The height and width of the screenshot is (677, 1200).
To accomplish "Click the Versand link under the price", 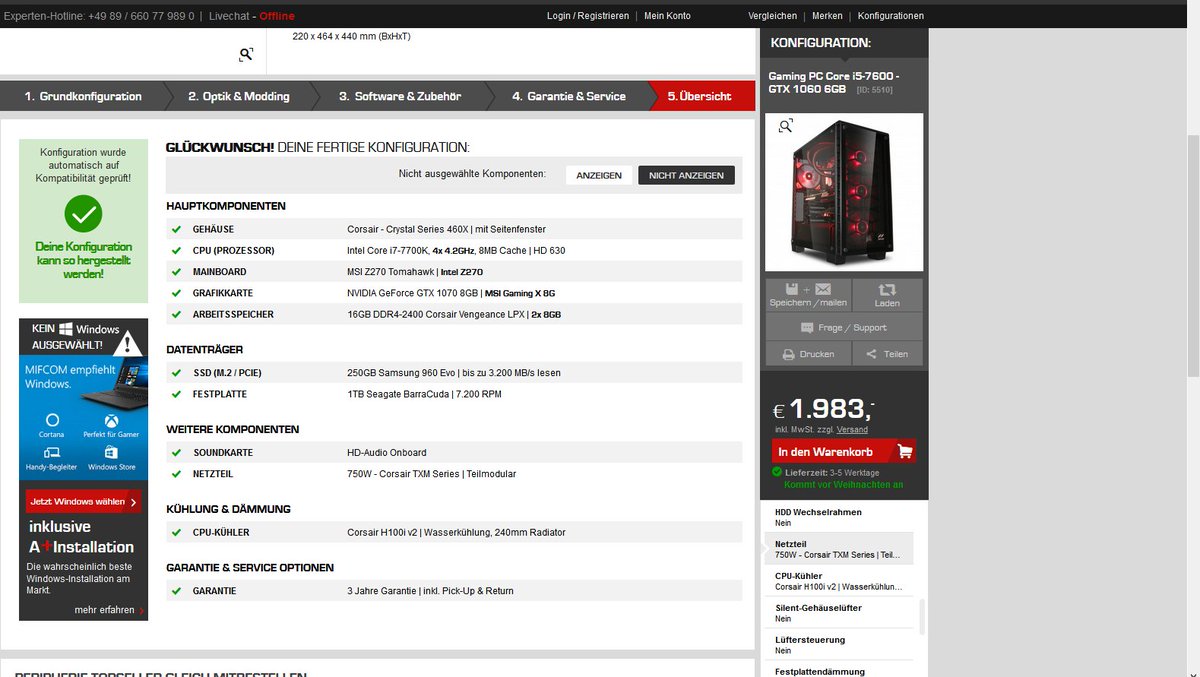I will [x=852, y=429].
